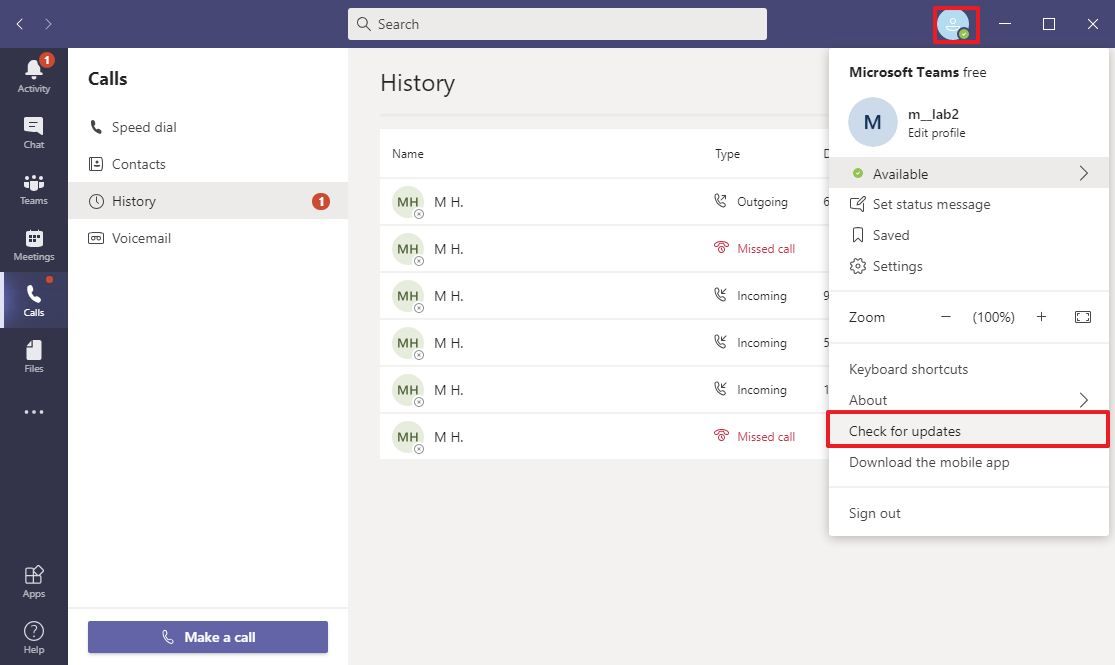The width and height of the screenshot is (1115, 665).
Task: Select History in the Calls panel
Action: pyautogui.click(x=135, y=200)
